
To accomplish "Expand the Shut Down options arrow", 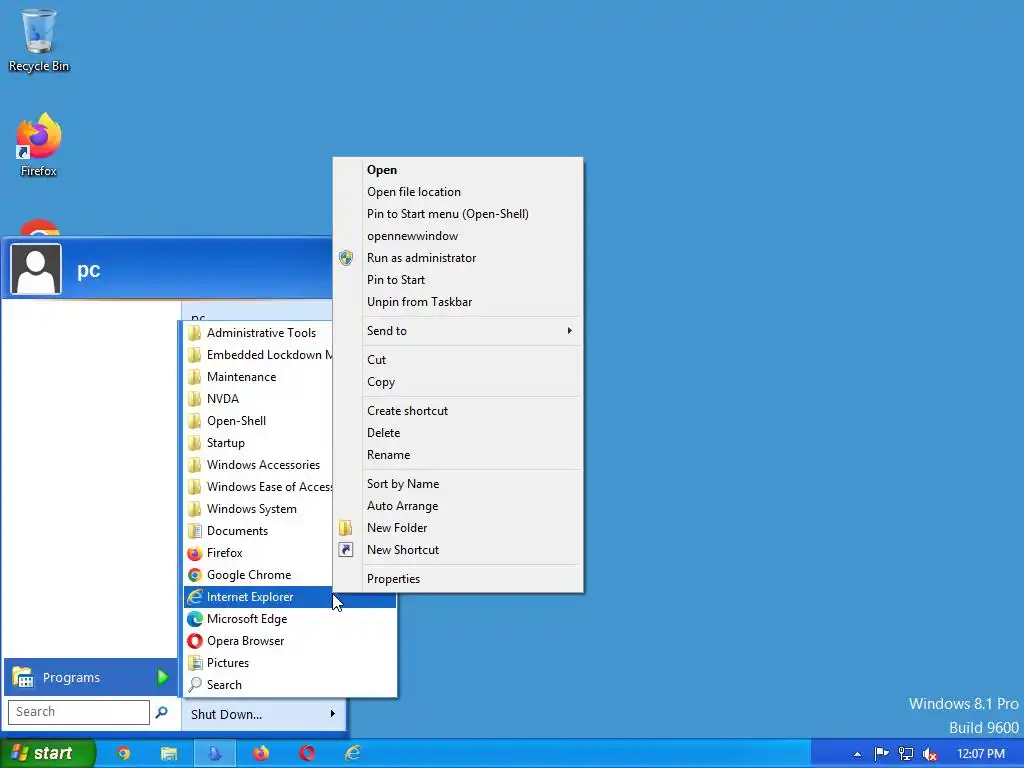I will 332,714.
